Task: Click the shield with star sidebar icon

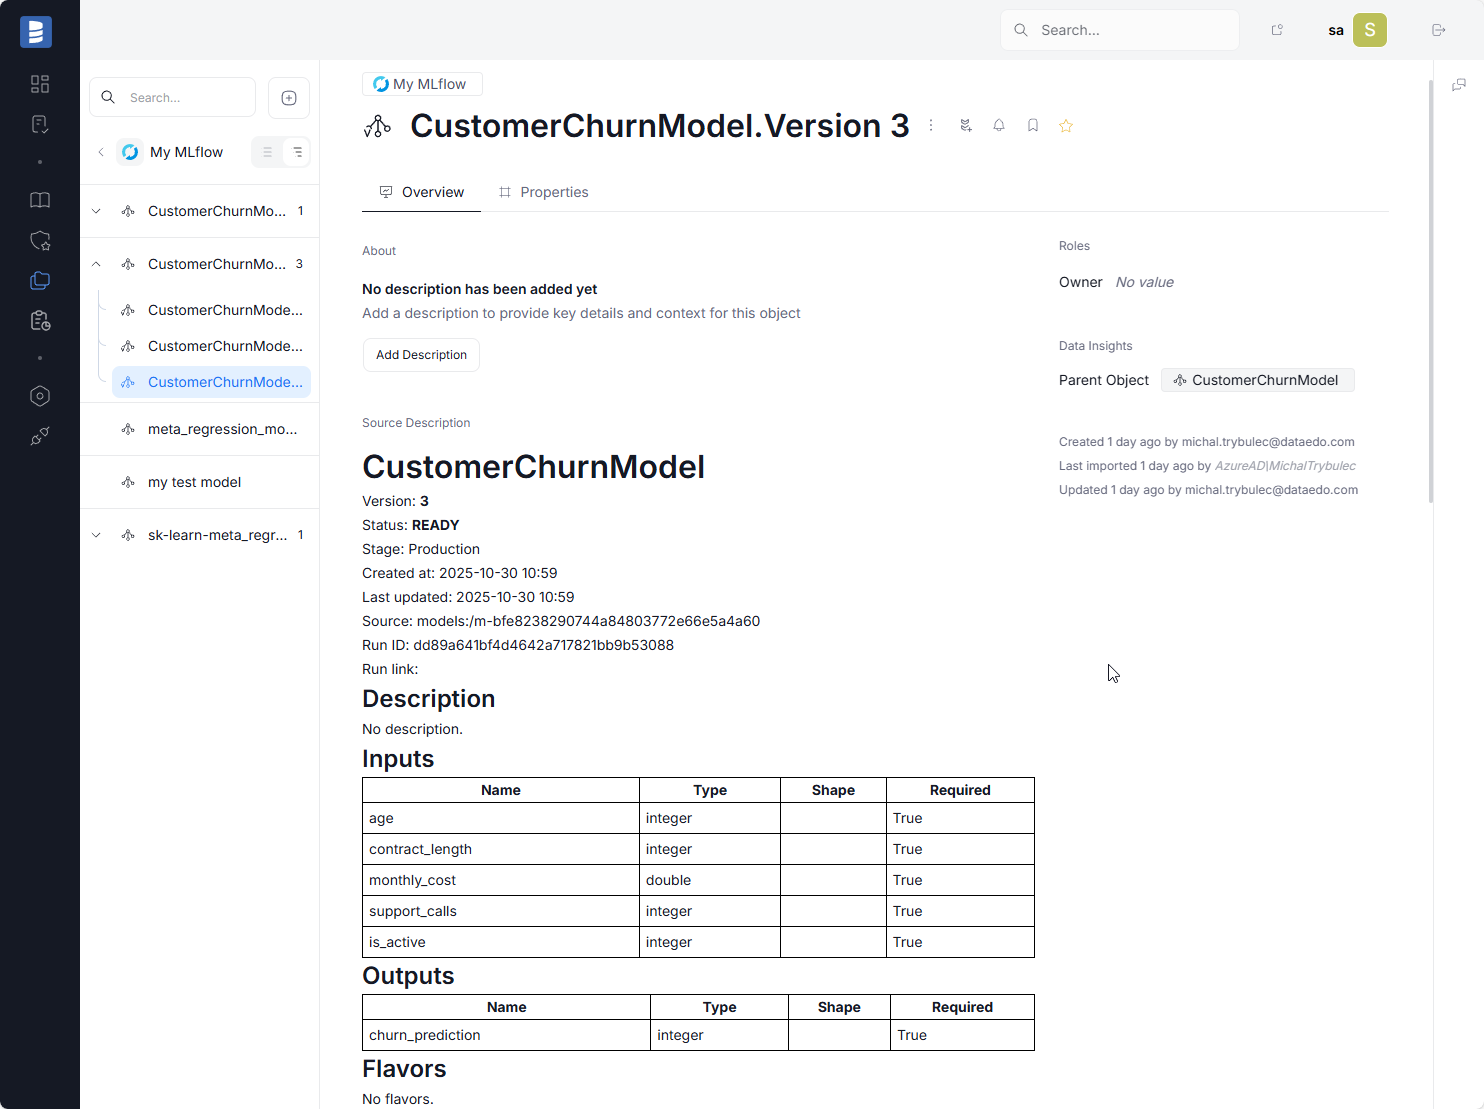Action: (40, 241)
